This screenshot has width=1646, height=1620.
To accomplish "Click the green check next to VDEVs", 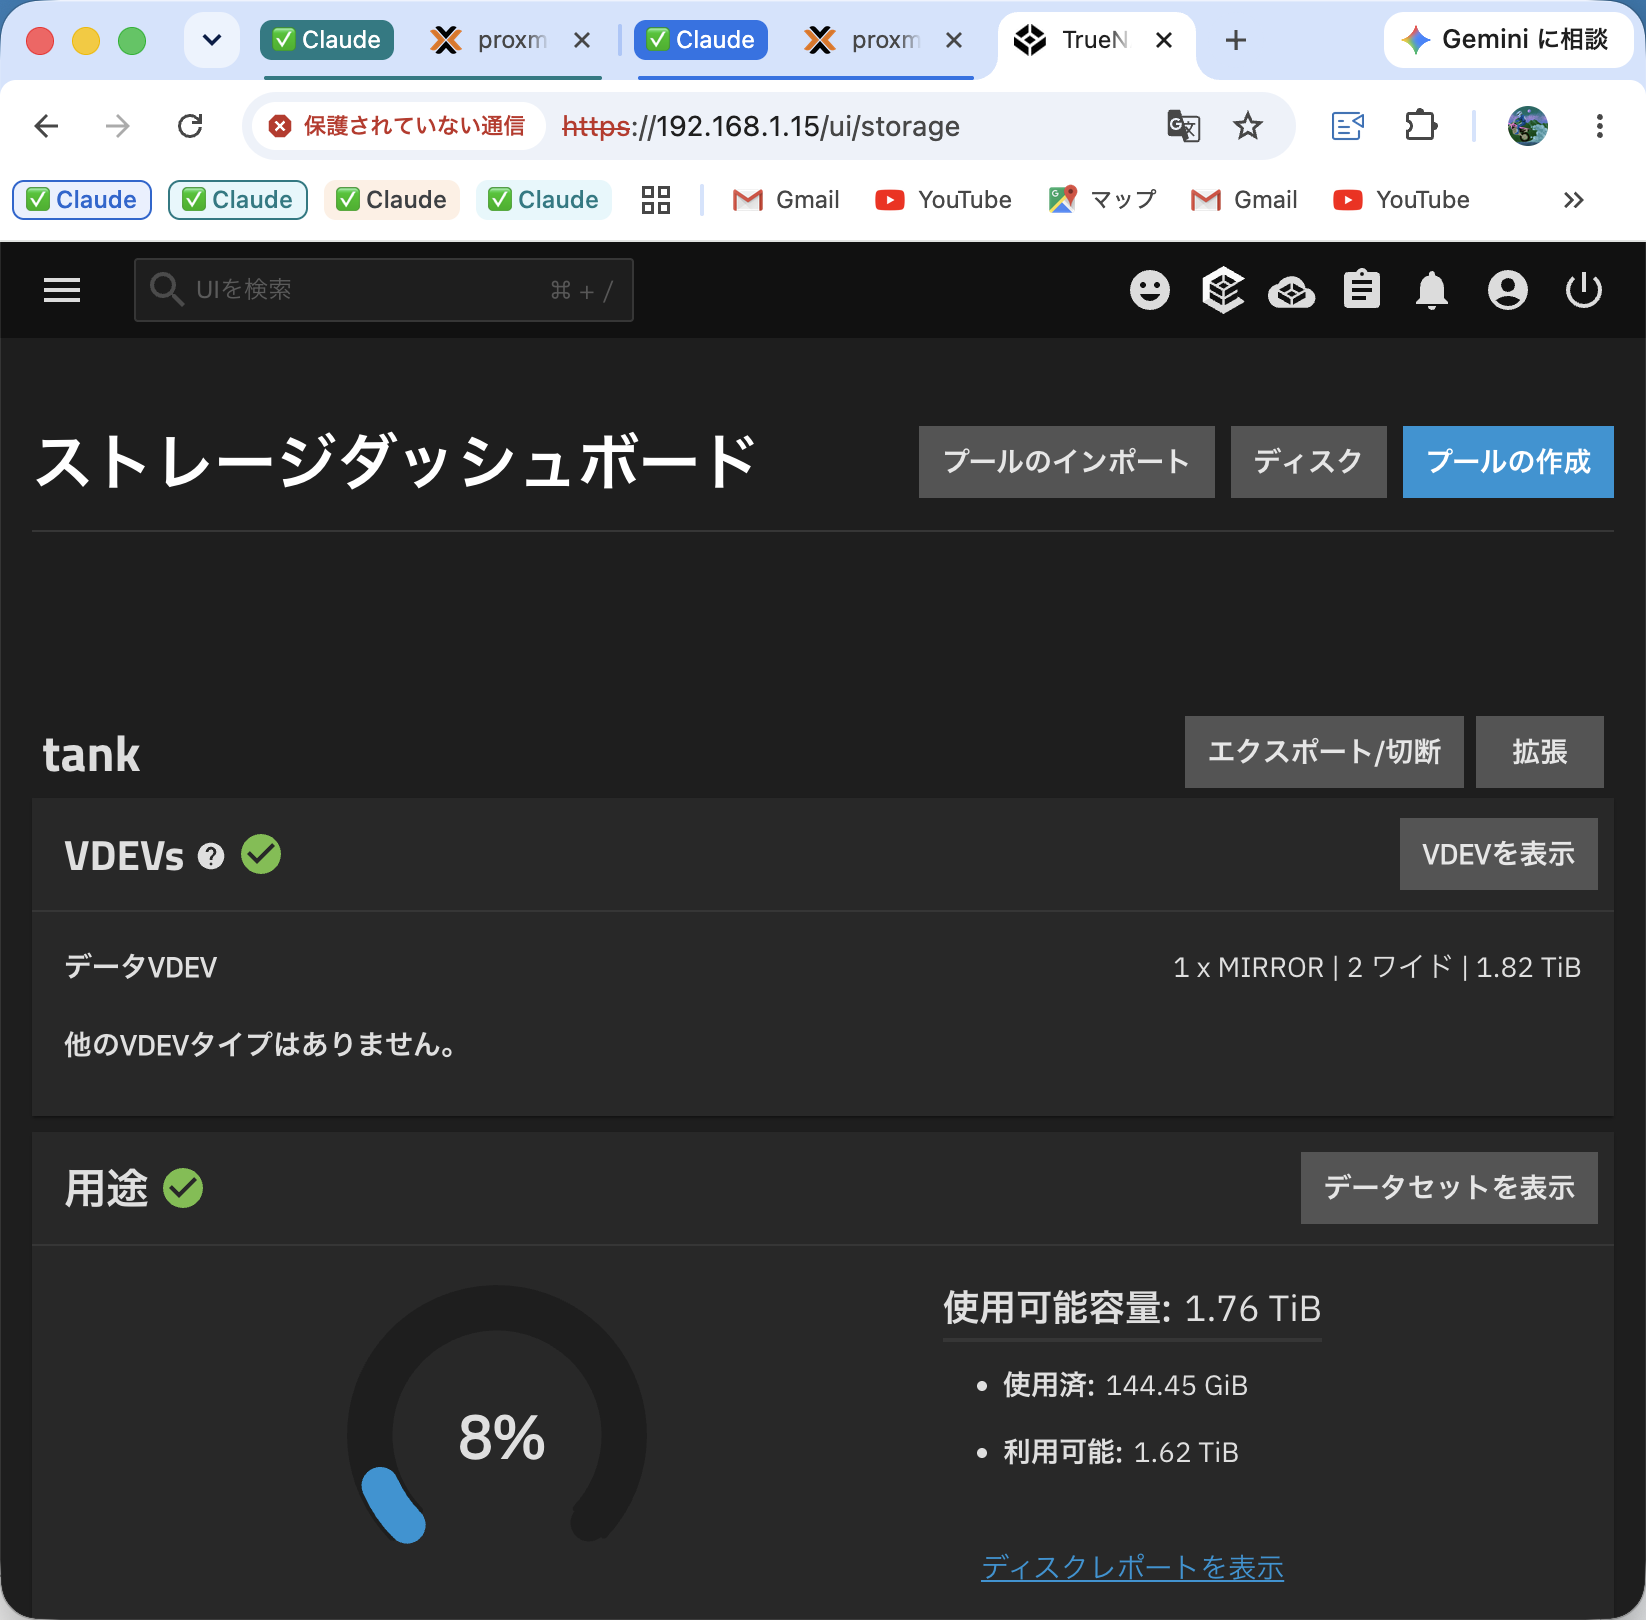I will click(x=261, y=854).
